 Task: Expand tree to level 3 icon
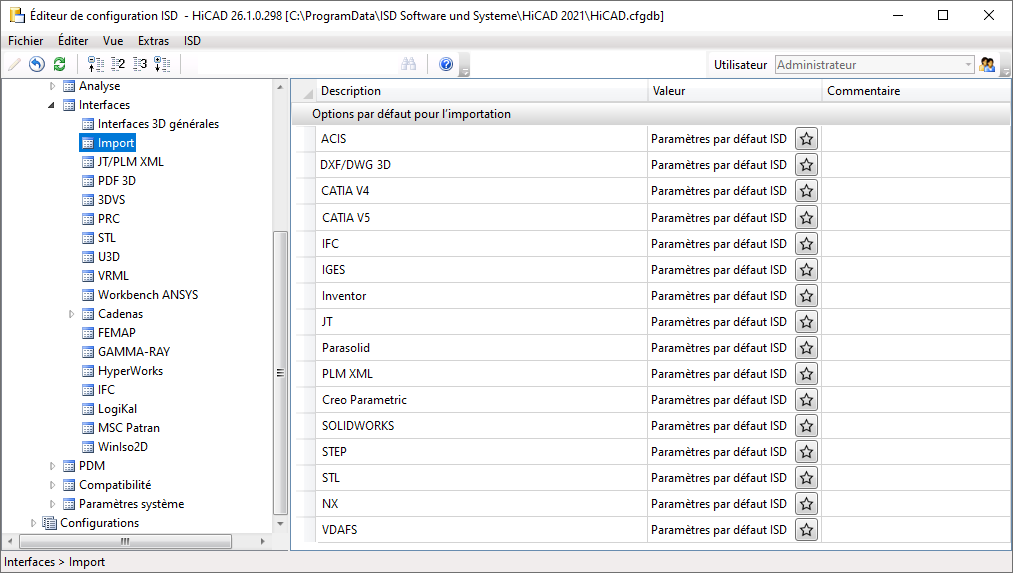140,64
